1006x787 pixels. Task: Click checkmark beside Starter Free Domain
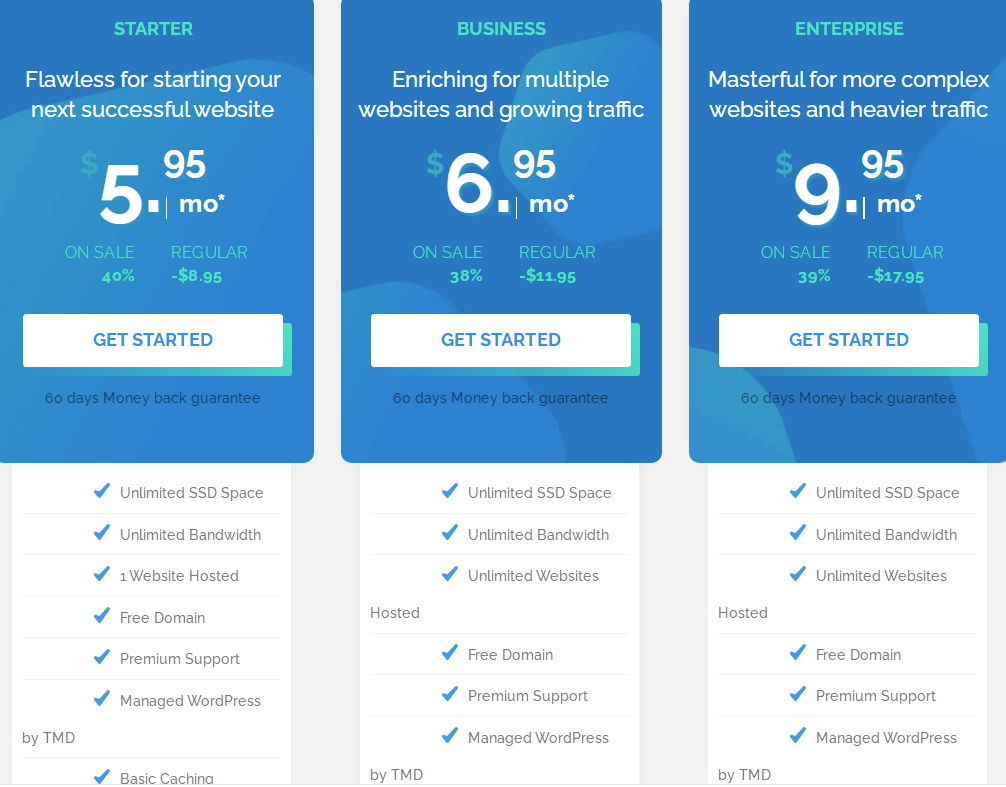102,616
